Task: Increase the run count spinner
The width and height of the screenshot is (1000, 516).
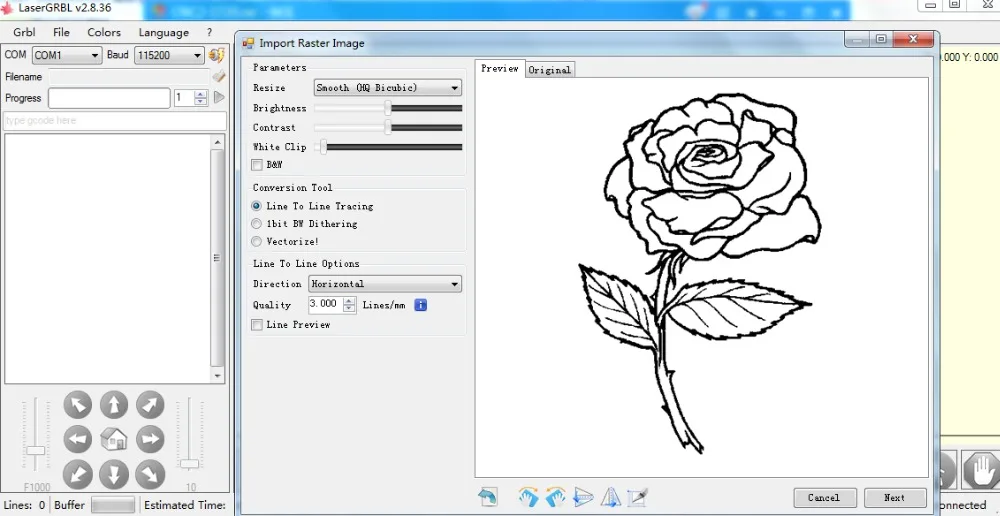Action: pos(201,94)
